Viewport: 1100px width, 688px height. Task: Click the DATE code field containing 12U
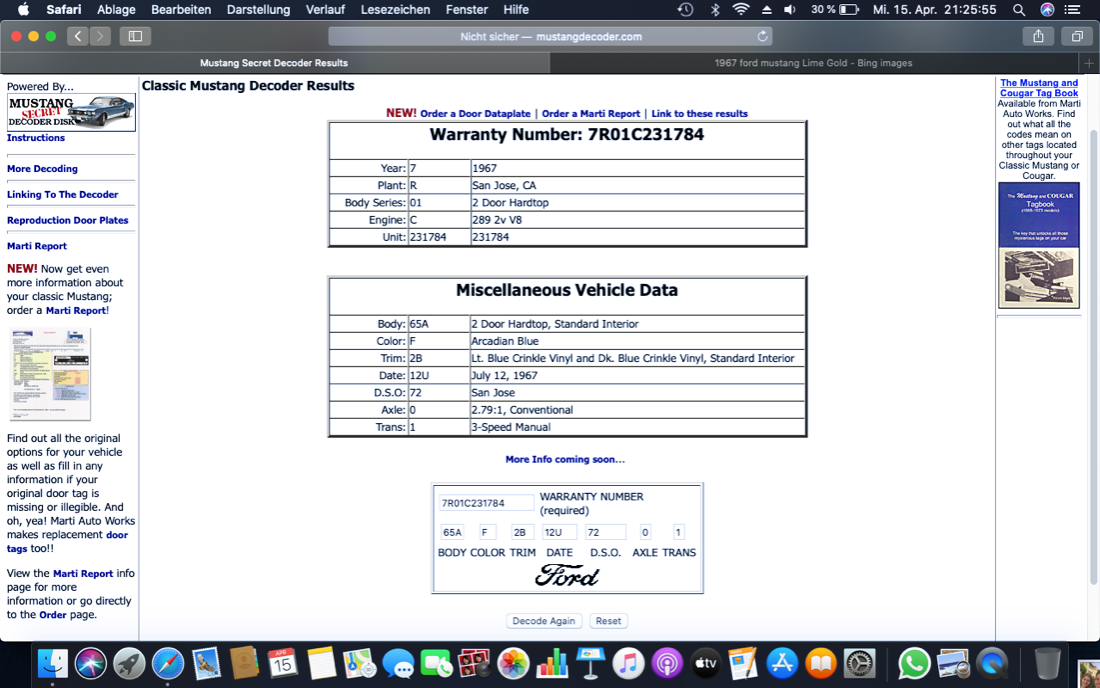(559, 532)
